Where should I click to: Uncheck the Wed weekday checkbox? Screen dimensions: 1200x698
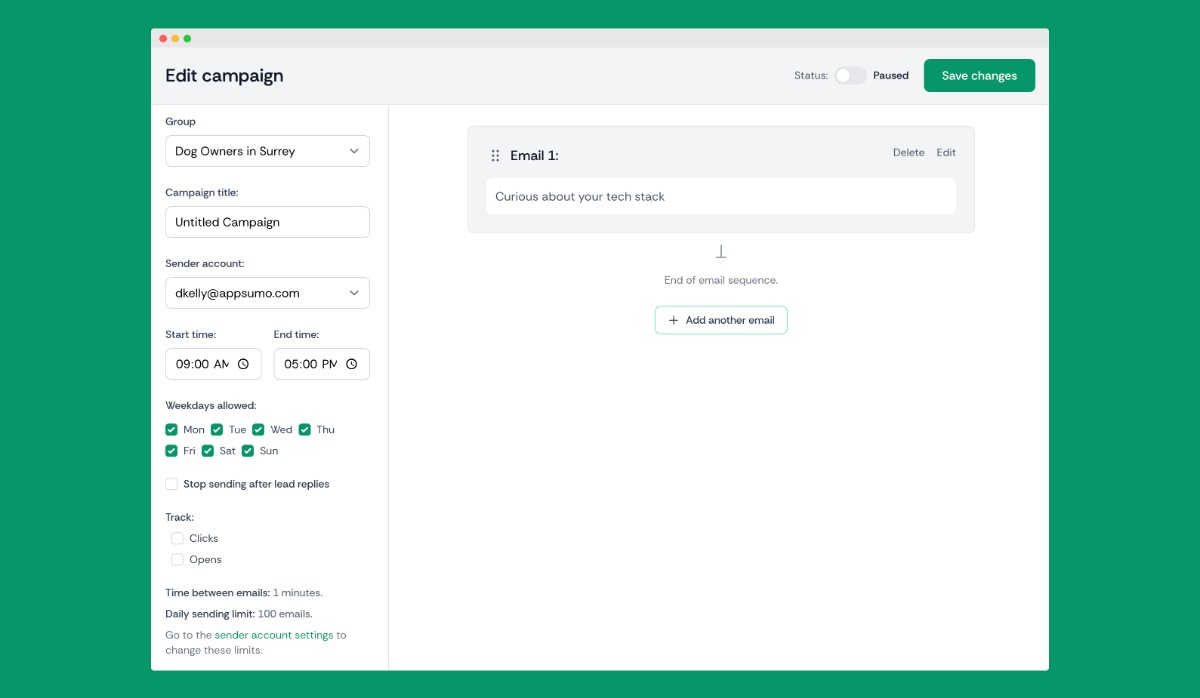[x=258, y=429]
